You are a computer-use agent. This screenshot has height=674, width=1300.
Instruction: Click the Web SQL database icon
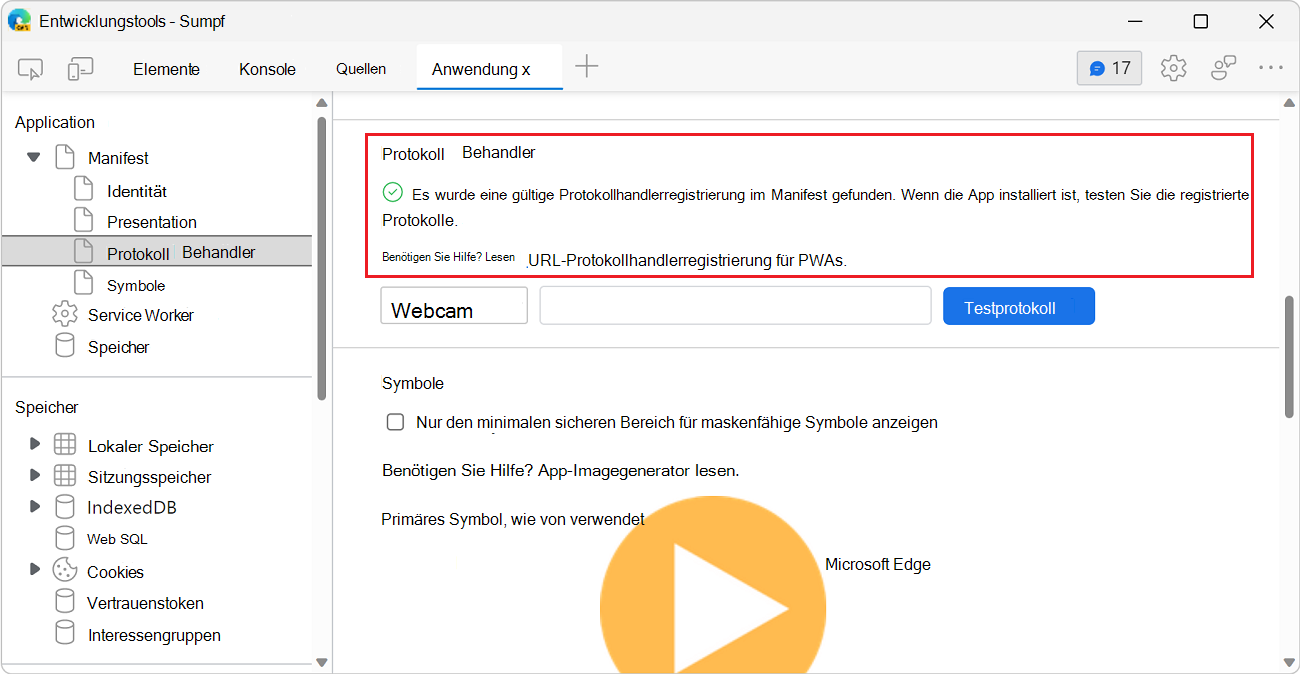(64, 538)
